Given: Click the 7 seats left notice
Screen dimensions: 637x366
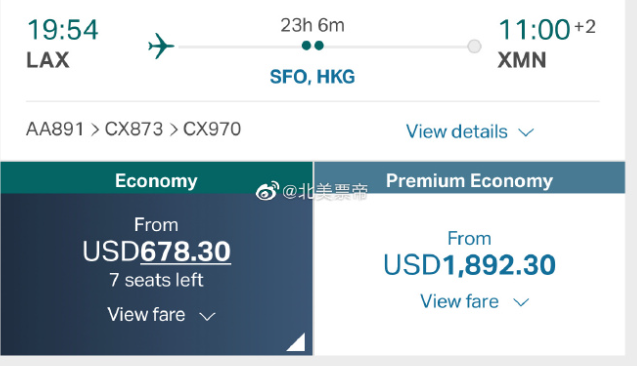Looking at the screenshot, I should point(156,280).
